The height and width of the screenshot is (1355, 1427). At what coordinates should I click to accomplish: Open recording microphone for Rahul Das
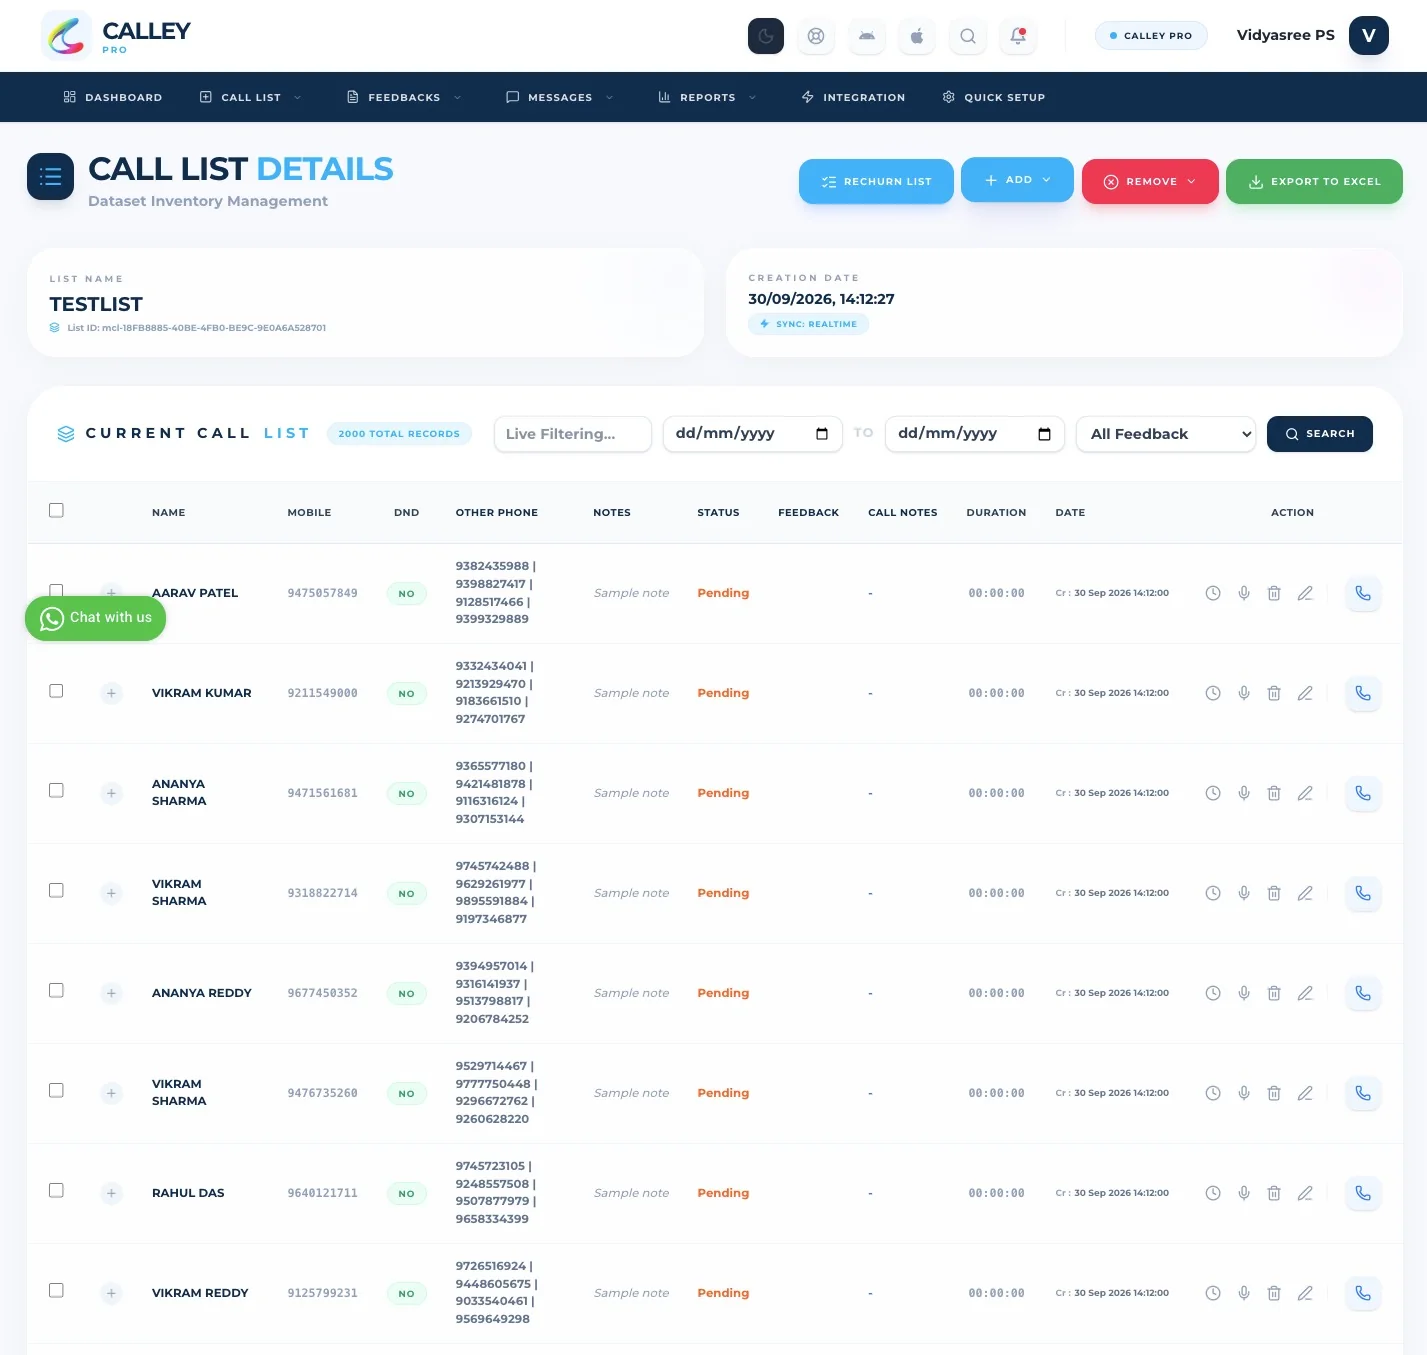(x=1244, y=1193)
